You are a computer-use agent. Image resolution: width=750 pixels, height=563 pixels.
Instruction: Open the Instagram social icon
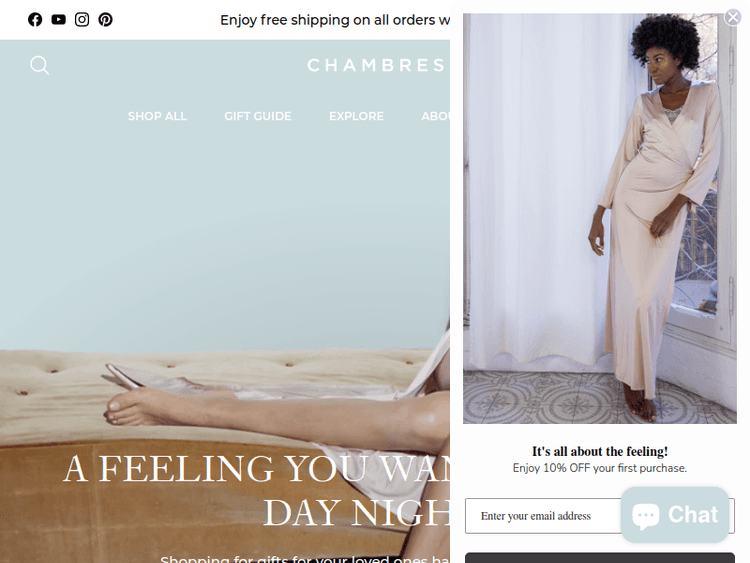82,20
